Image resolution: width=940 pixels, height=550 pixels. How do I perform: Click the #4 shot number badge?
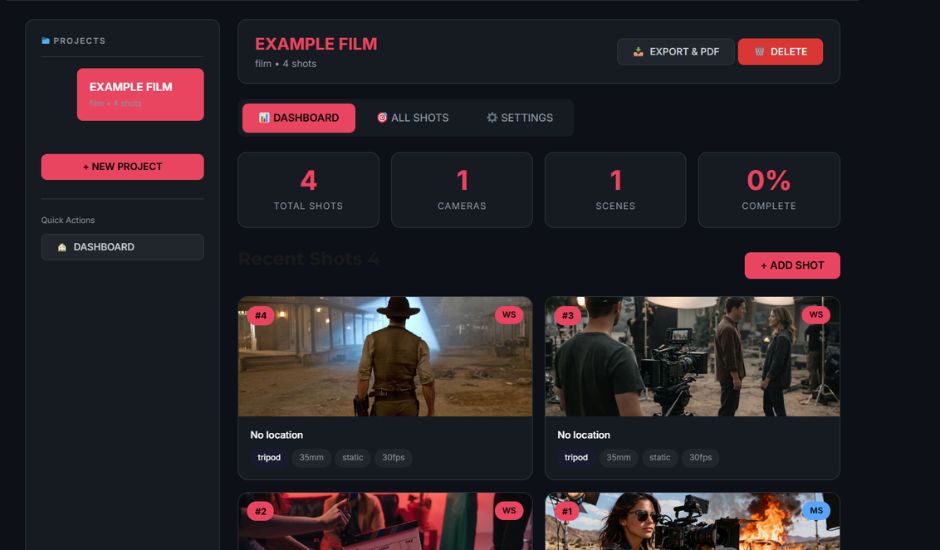click(260, 316)
